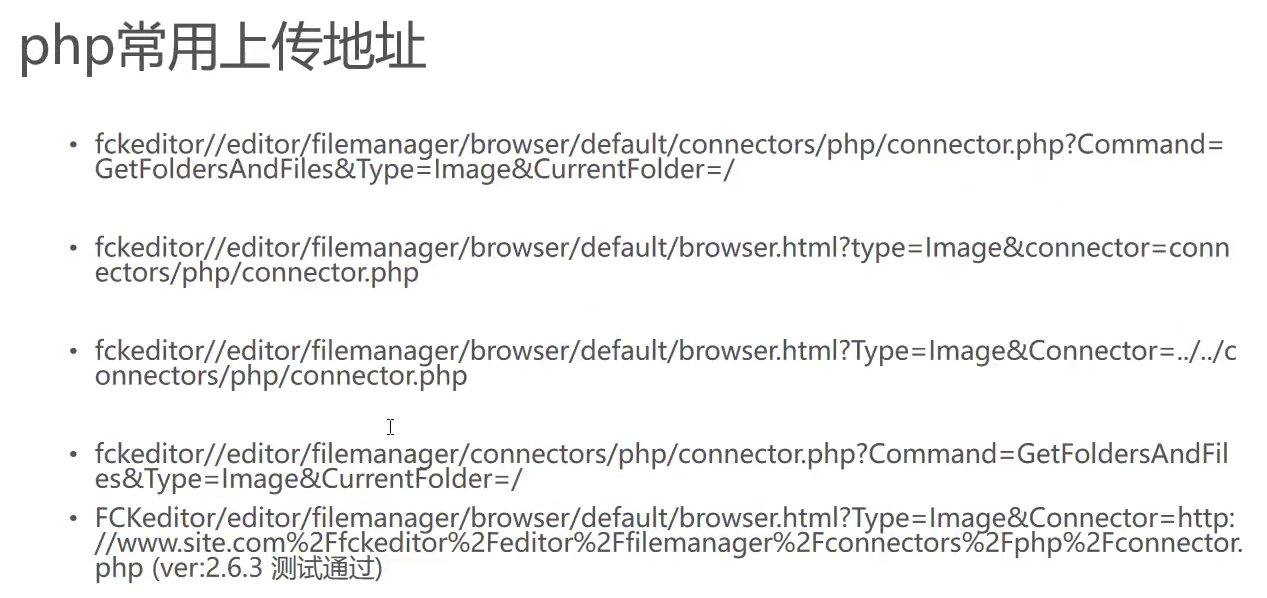Click the line starting with capitalized "FCKeditor/editor"

tap(665, 518)
